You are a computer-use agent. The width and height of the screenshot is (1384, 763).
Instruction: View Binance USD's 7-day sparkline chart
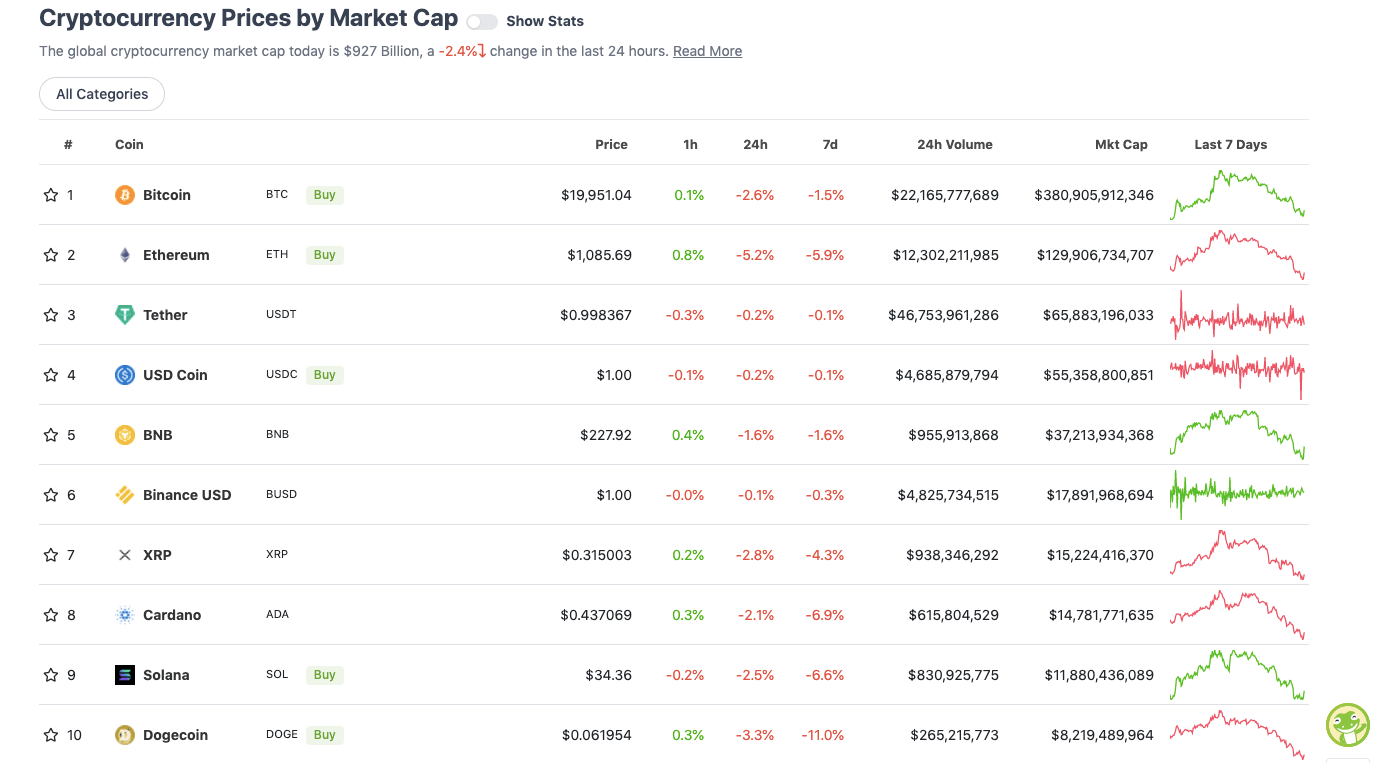tap(1237, 493)
